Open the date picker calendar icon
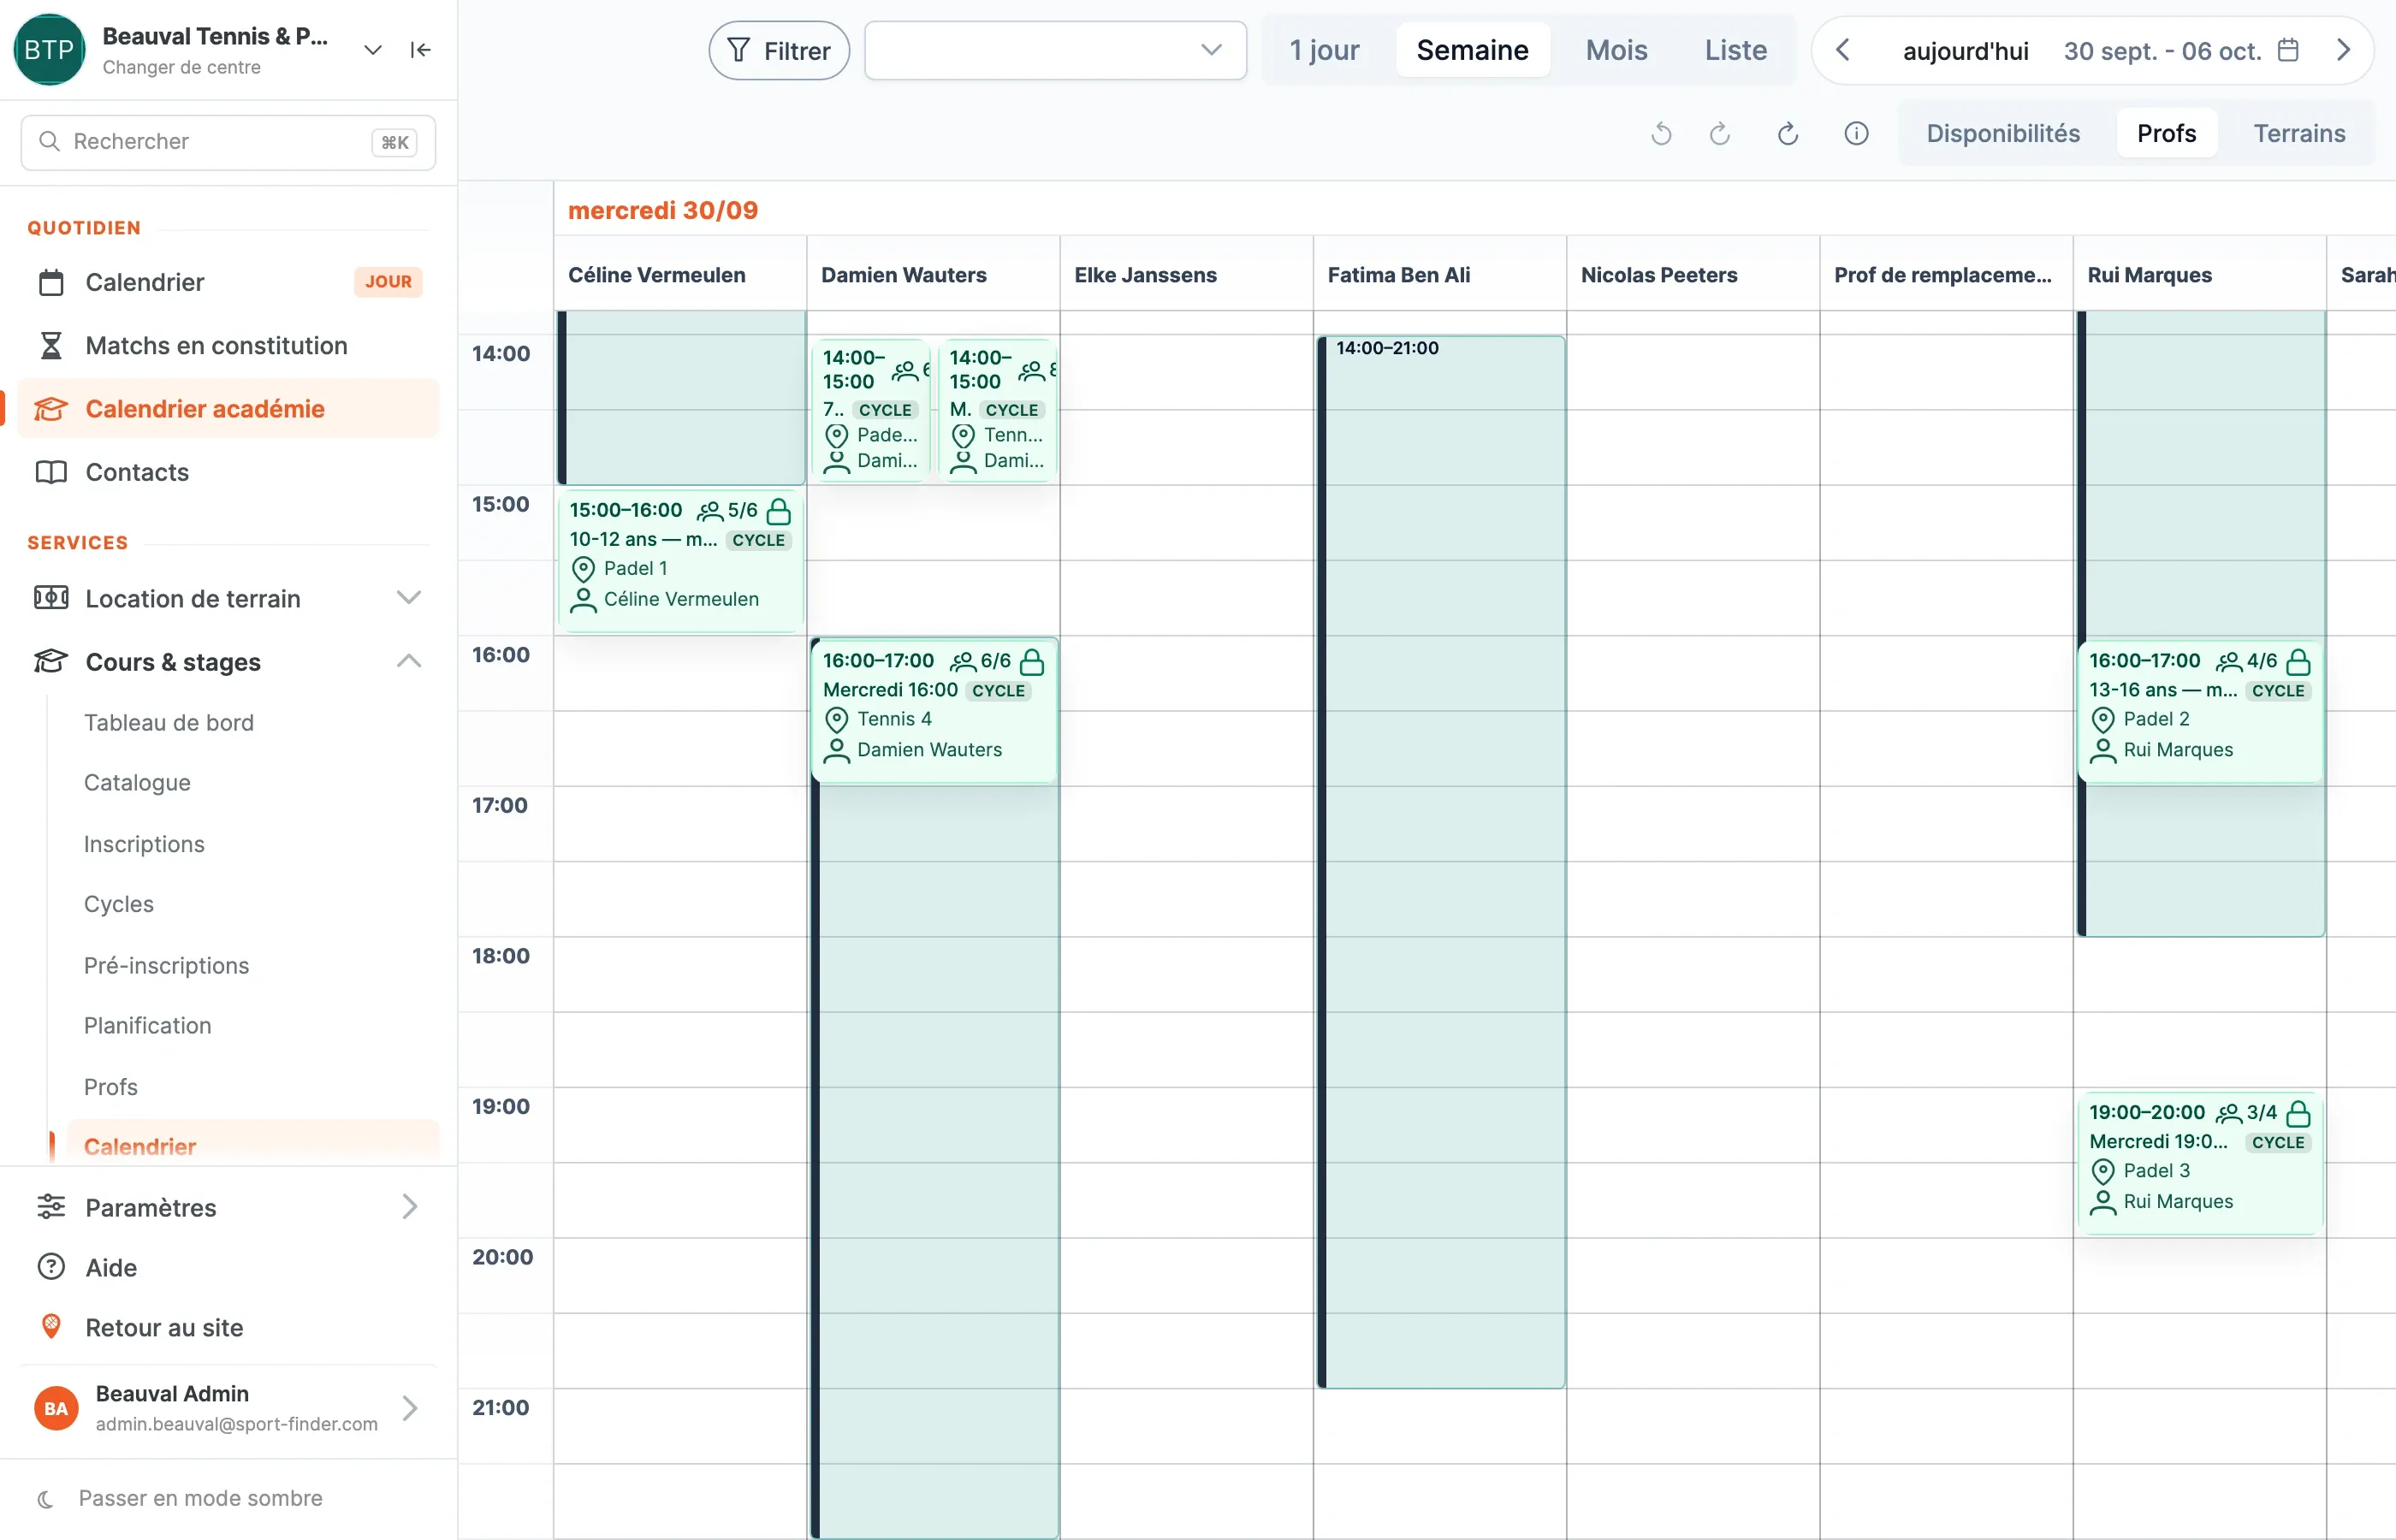 [x=2288, y=50]
